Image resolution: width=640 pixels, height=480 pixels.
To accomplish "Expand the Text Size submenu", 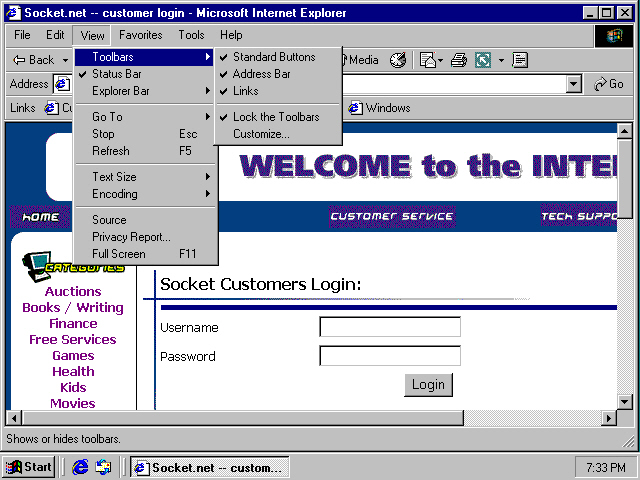I will pos(144,177).
